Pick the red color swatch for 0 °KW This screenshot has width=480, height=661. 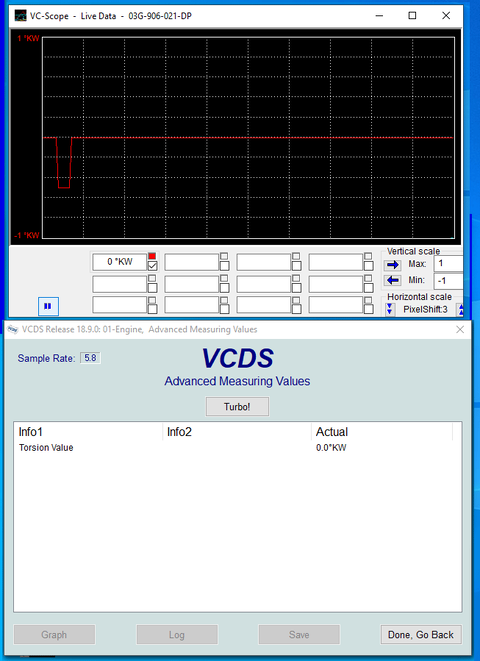pyautogui.click(x=152, y=256)
